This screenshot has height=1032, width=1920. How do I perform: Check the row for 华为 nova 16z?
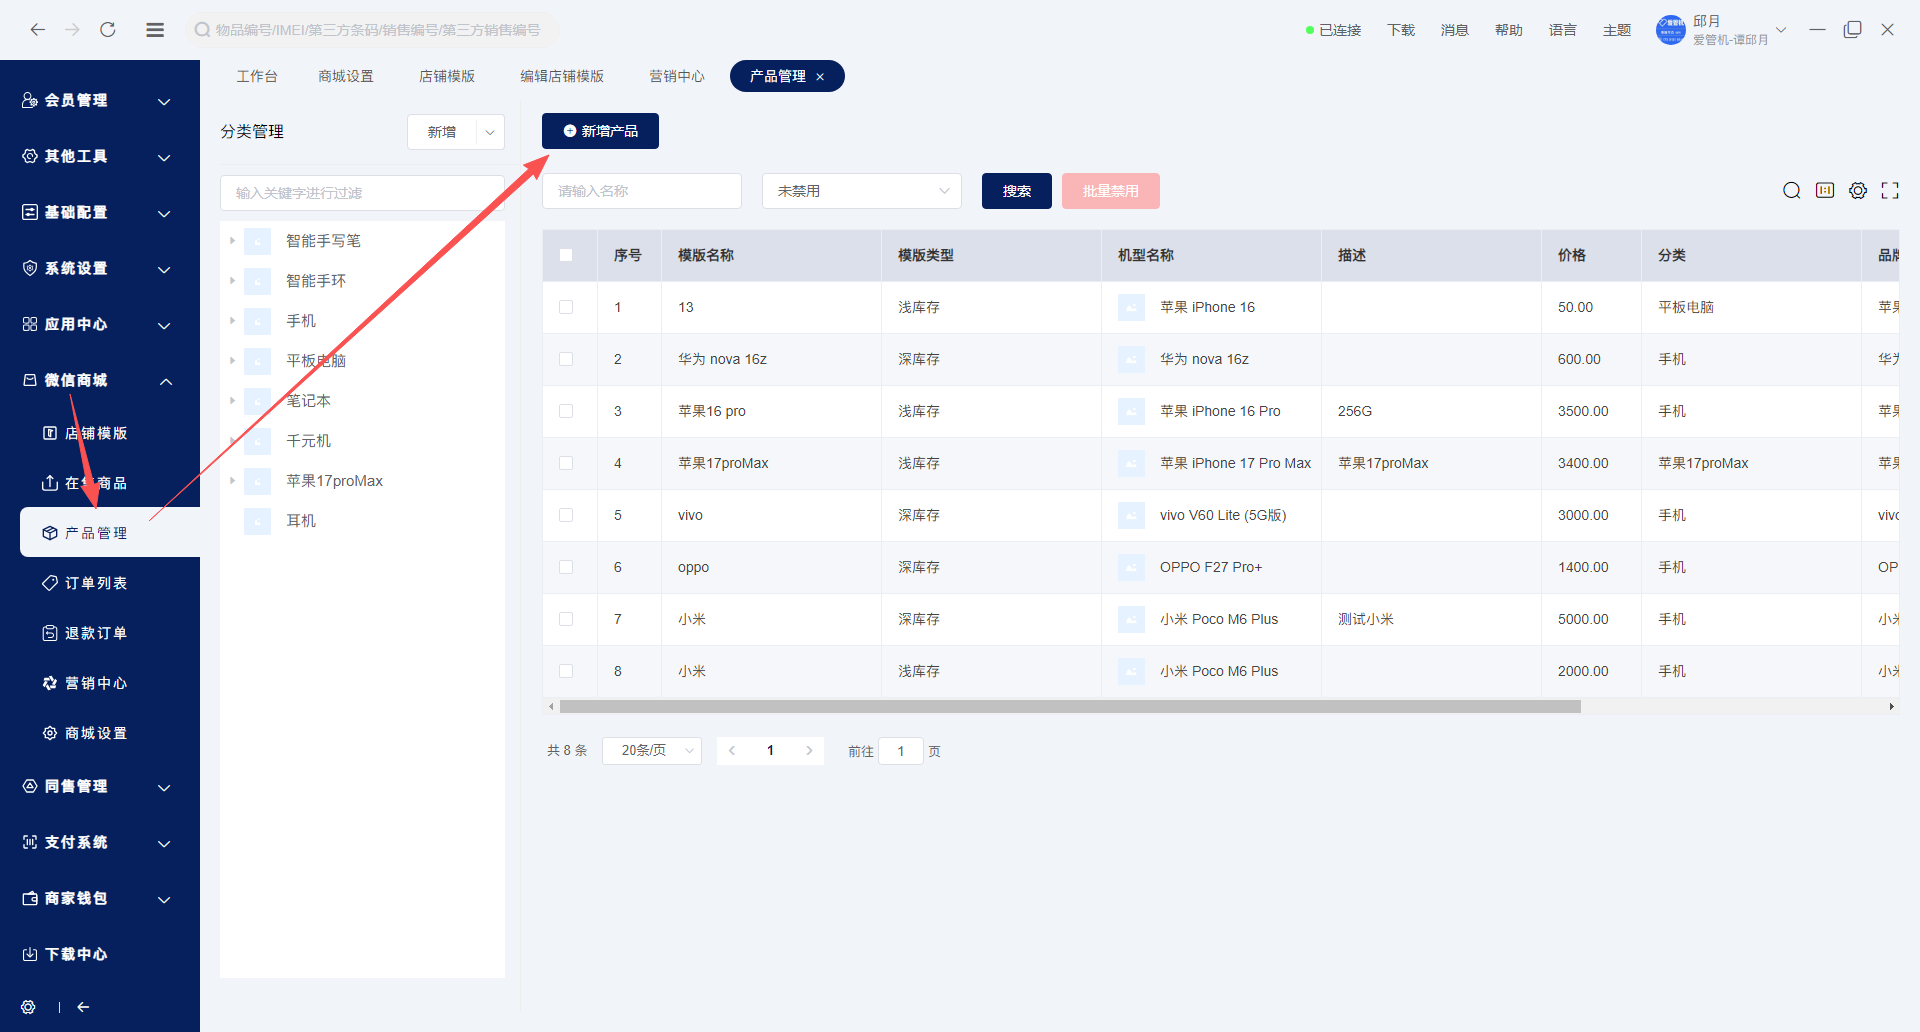tap(566, 359)
